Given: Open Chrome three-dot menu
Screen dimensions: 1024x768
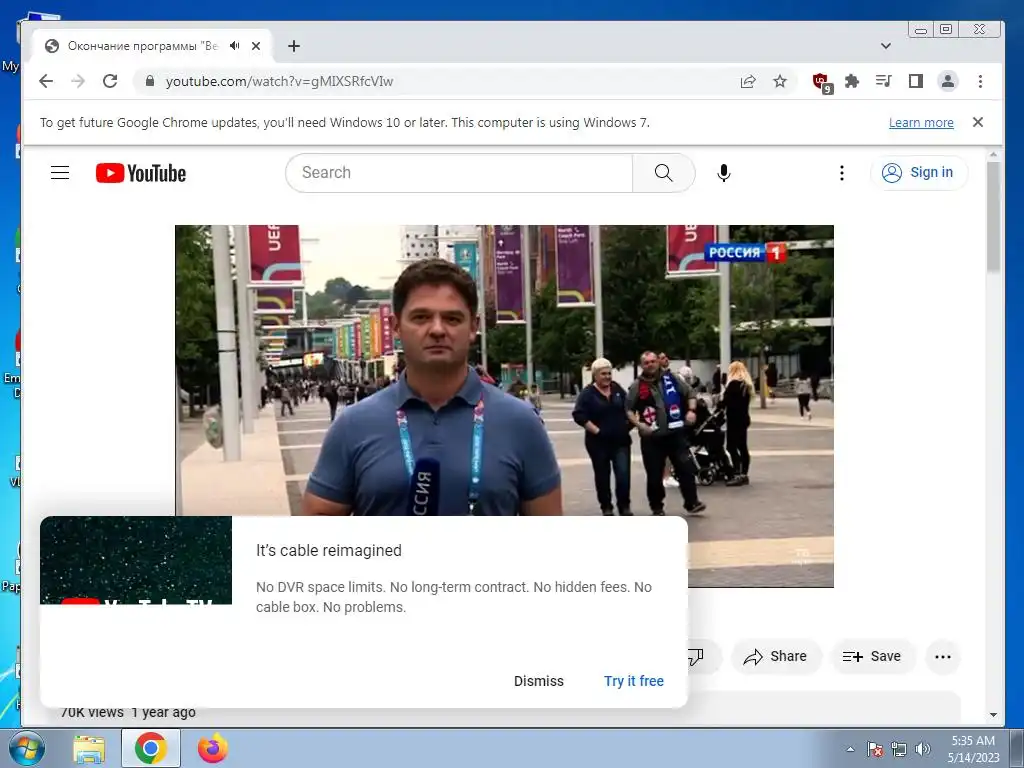Looking at the screenshot, I should coord(980,81).
